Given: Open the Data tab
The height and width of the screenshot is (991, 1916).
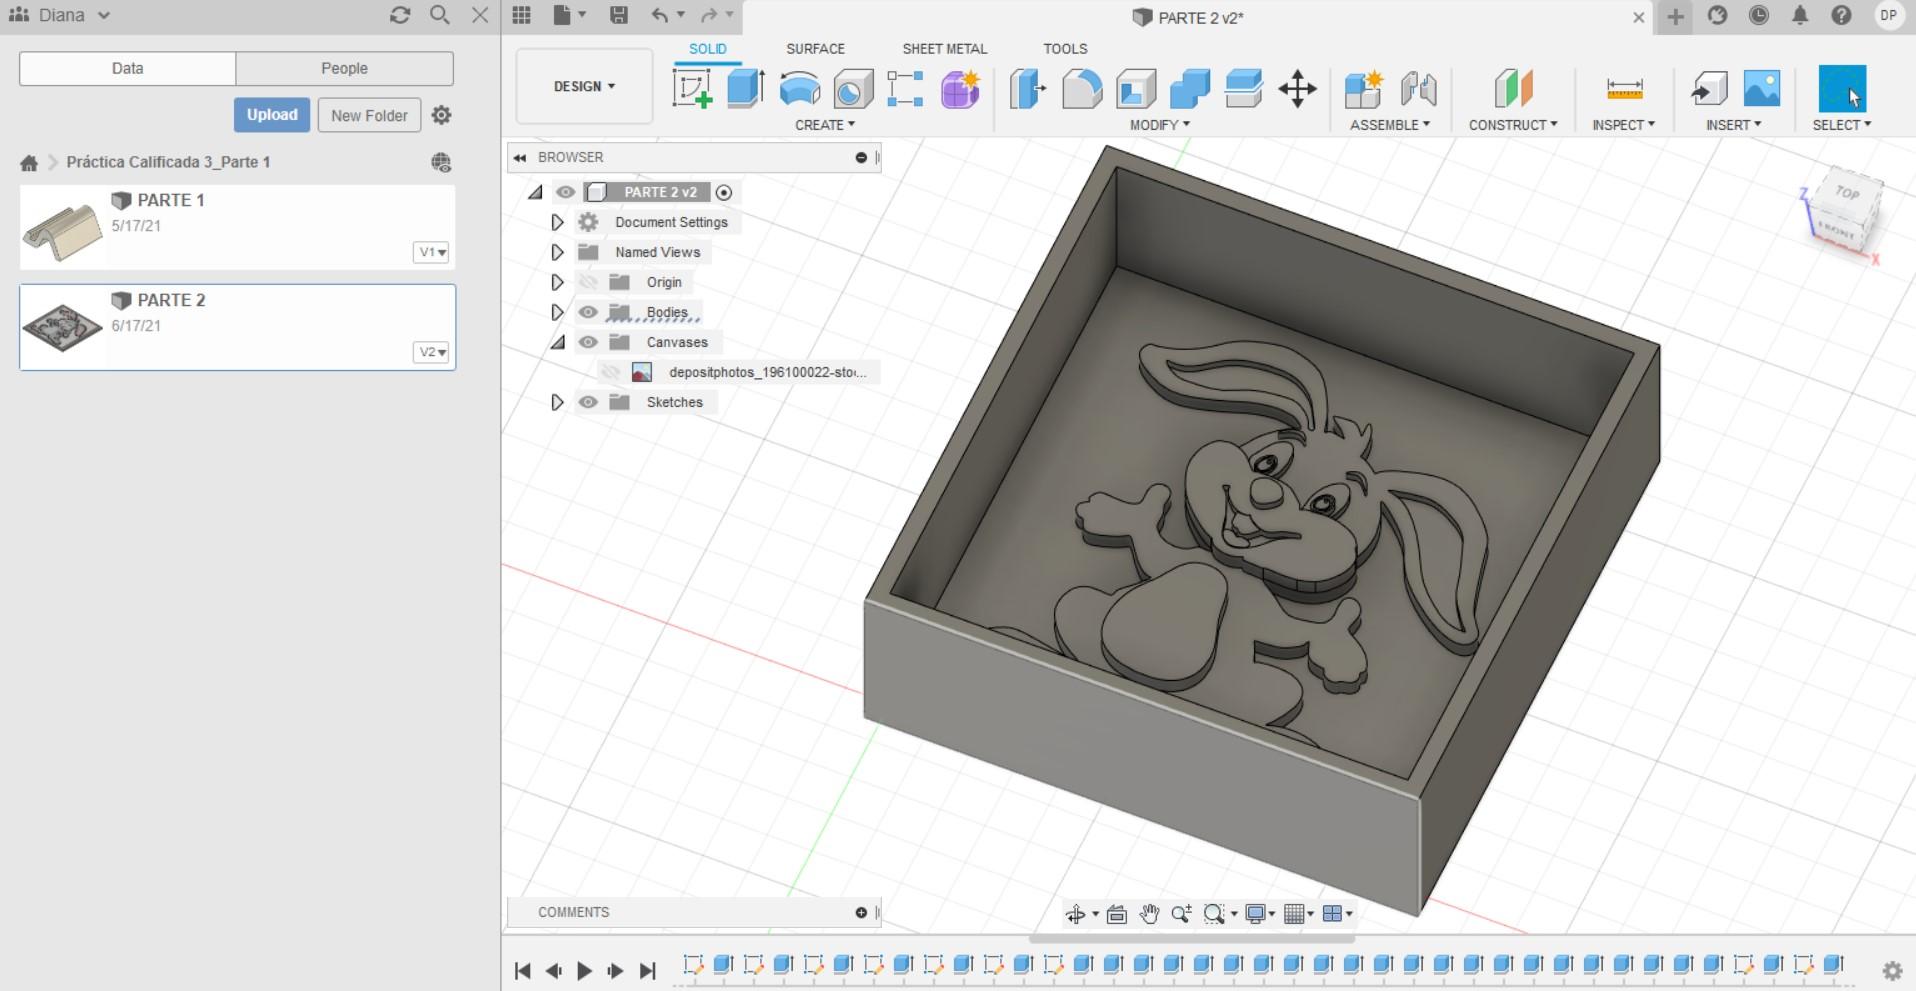Looking at the screenshot, I should point(127,68).
